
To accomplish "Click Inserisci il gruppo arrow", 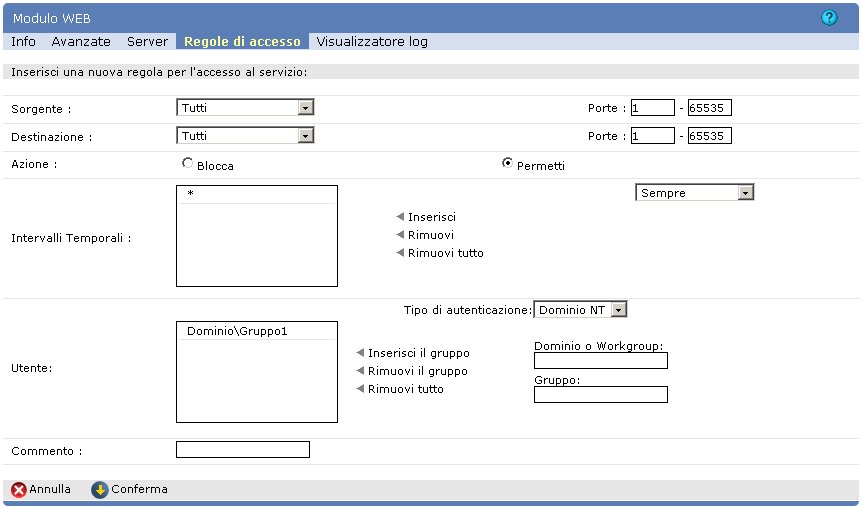I will pos(361,353).
